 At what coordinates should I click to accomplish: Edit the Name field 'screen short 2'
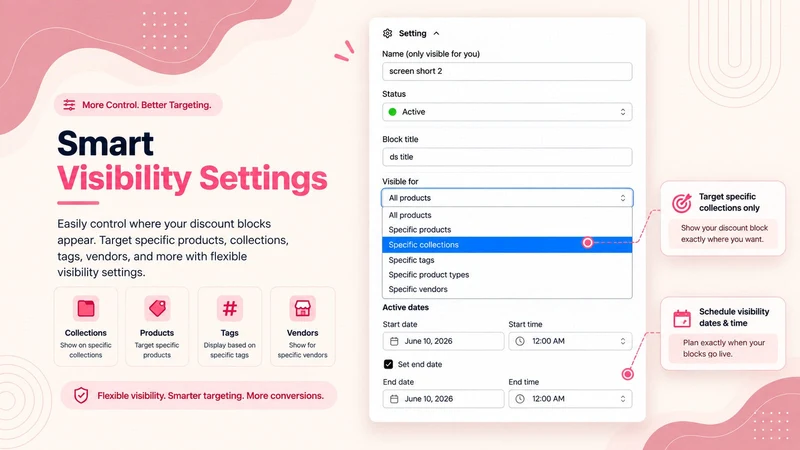click(507, 71)
